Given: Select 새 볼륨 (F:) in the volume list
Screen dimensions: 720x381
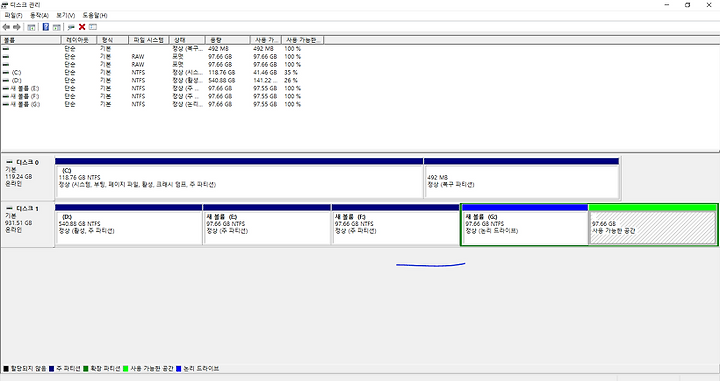Looking at the screenshot, I should pos(25,96).
